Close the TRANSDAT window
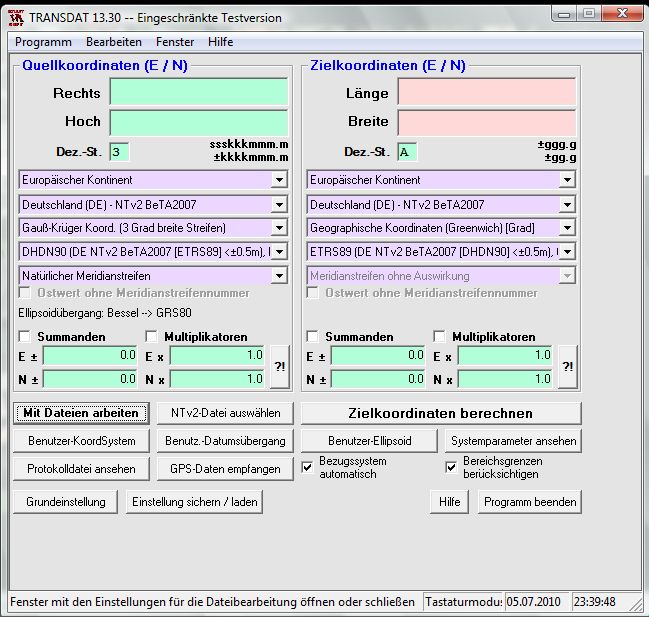 (x=622, y=14)
